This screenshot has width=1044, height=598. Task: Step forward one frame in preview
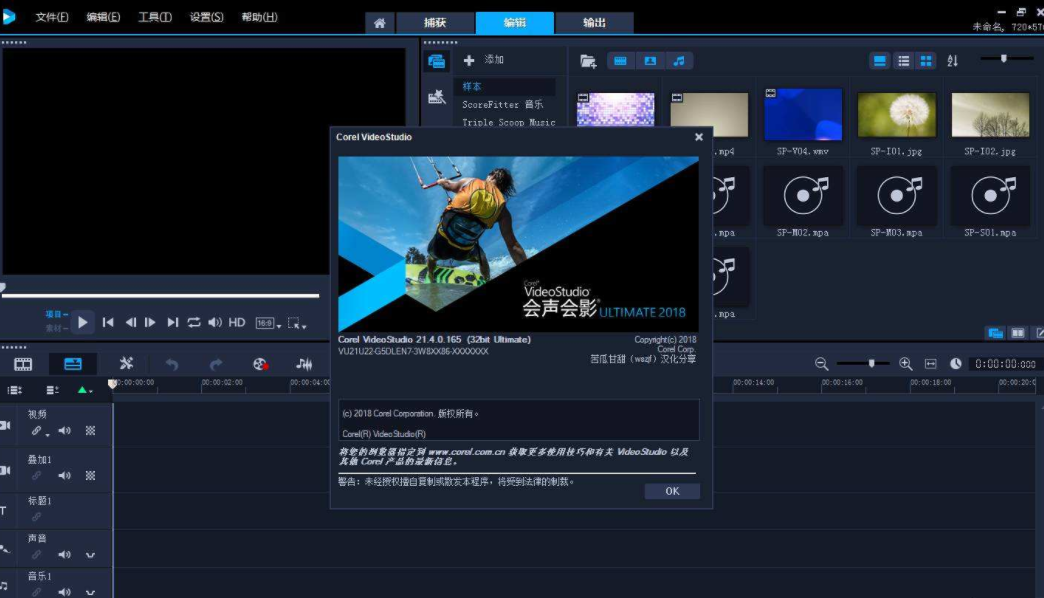pos(150,322)
